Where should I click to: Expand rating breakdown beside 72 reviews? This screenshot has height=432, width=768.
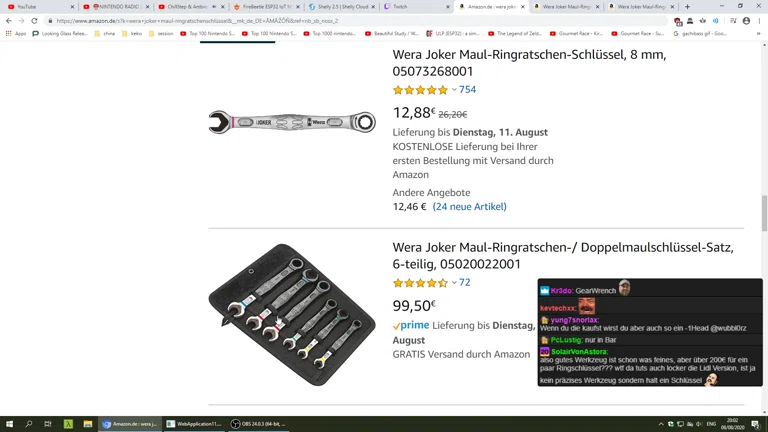(x=454, y=283)
